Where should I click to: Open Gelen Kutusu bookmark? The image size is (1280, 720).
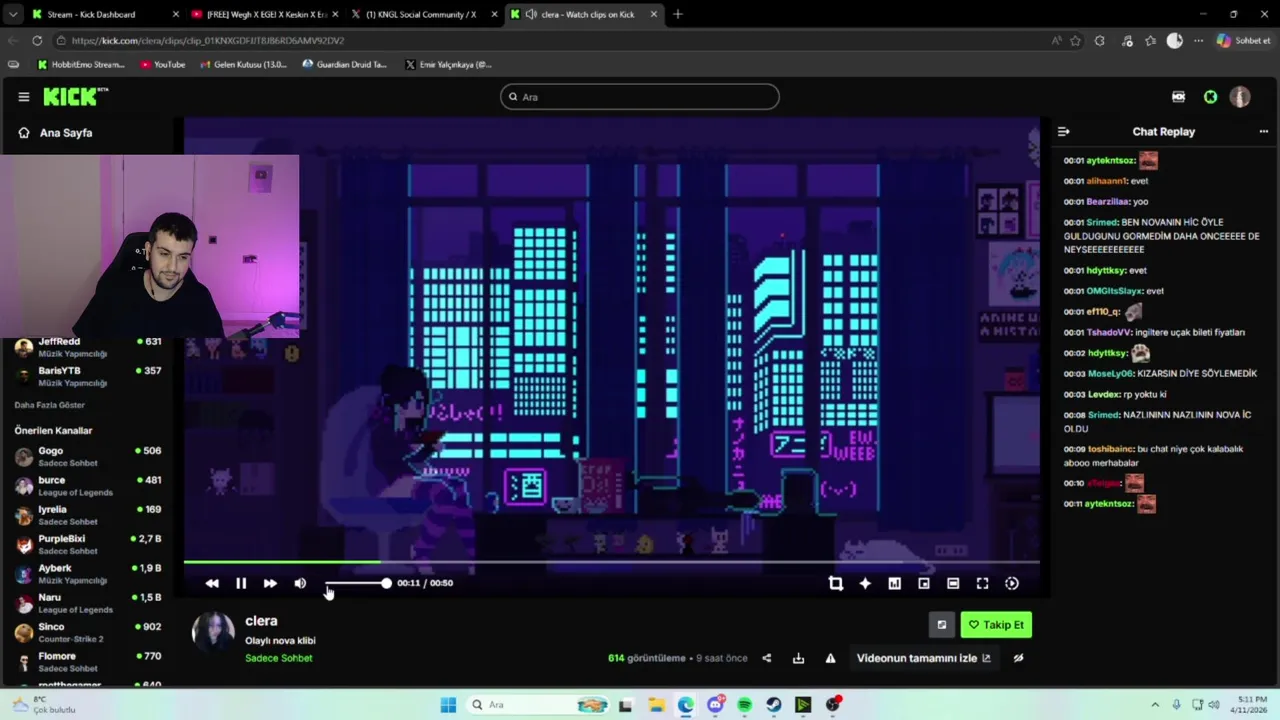click(243, 64)
